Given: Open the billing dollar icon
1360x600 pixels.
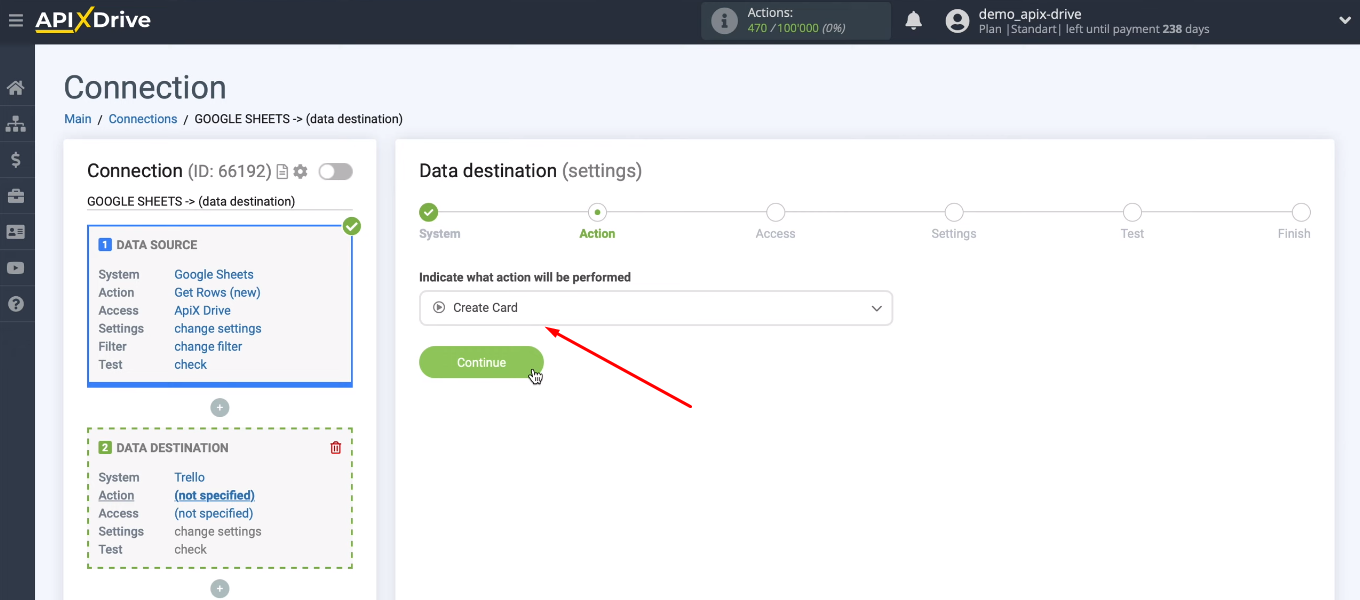Looking at the screenshot, I should [16, 159].
